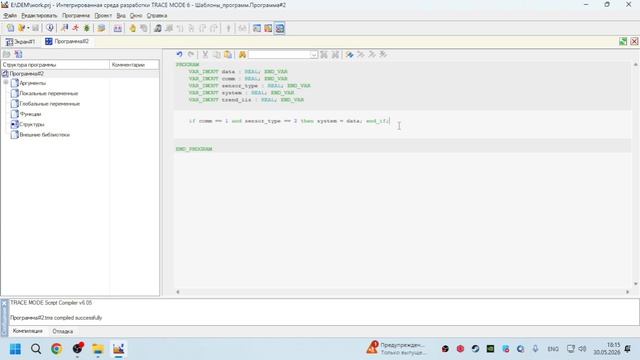Click the editor horizontal scrollbar left arrow

(178, 292)
